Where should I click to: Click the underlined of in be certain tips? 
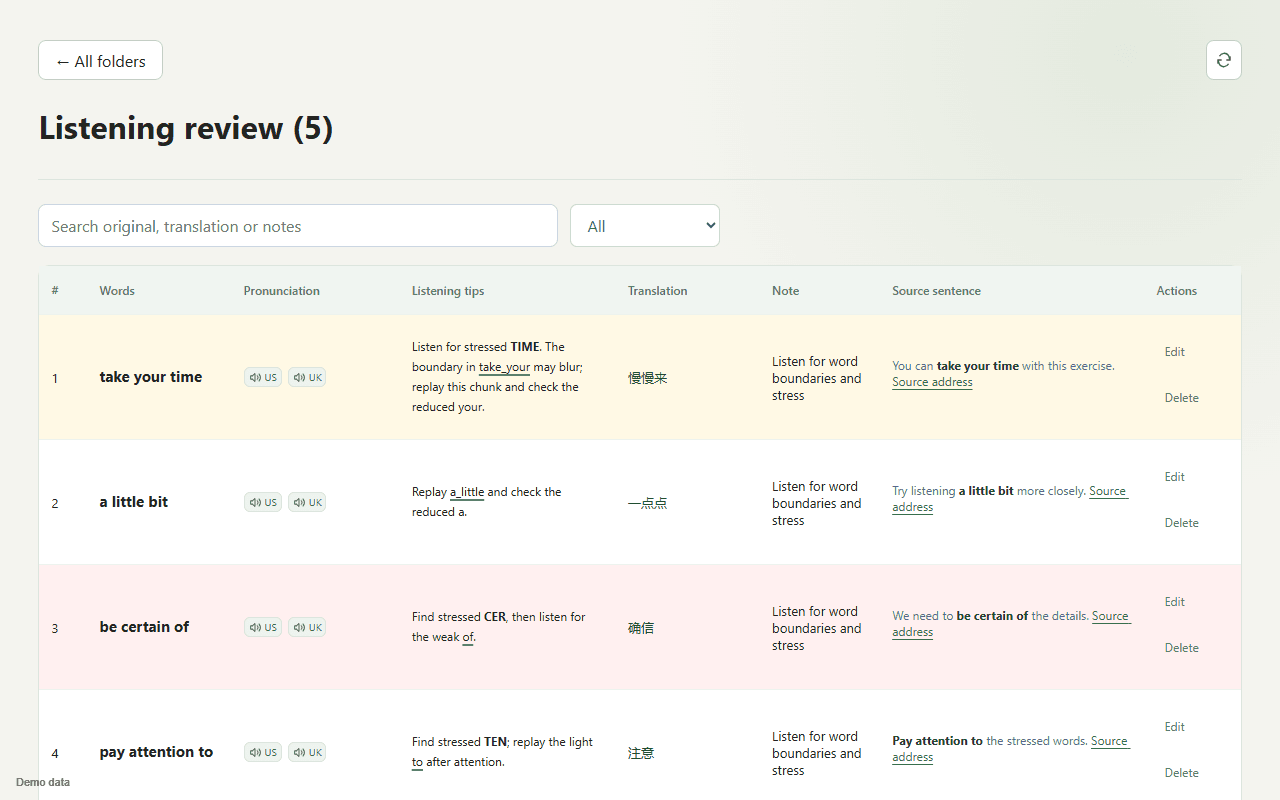tap(468, 637)
